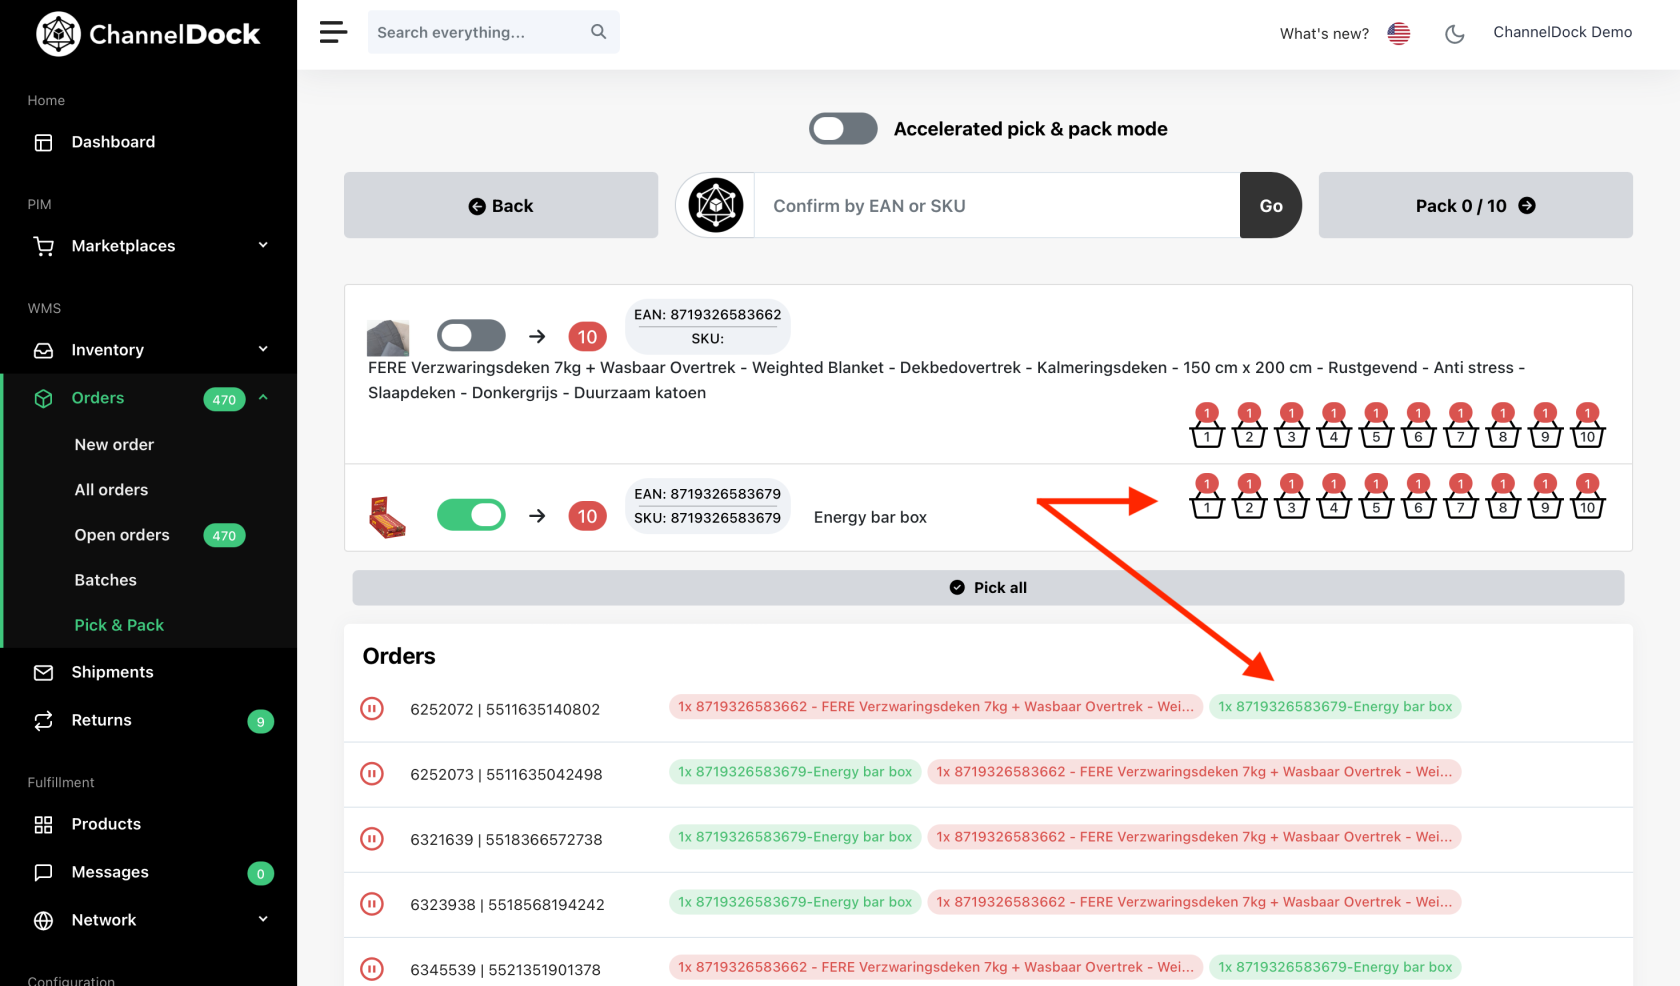Focus the Confirm by EAN or SKU field
The height and width of the screenshot is (986, 1680).
pyautogui.click(x=997, y=205)
